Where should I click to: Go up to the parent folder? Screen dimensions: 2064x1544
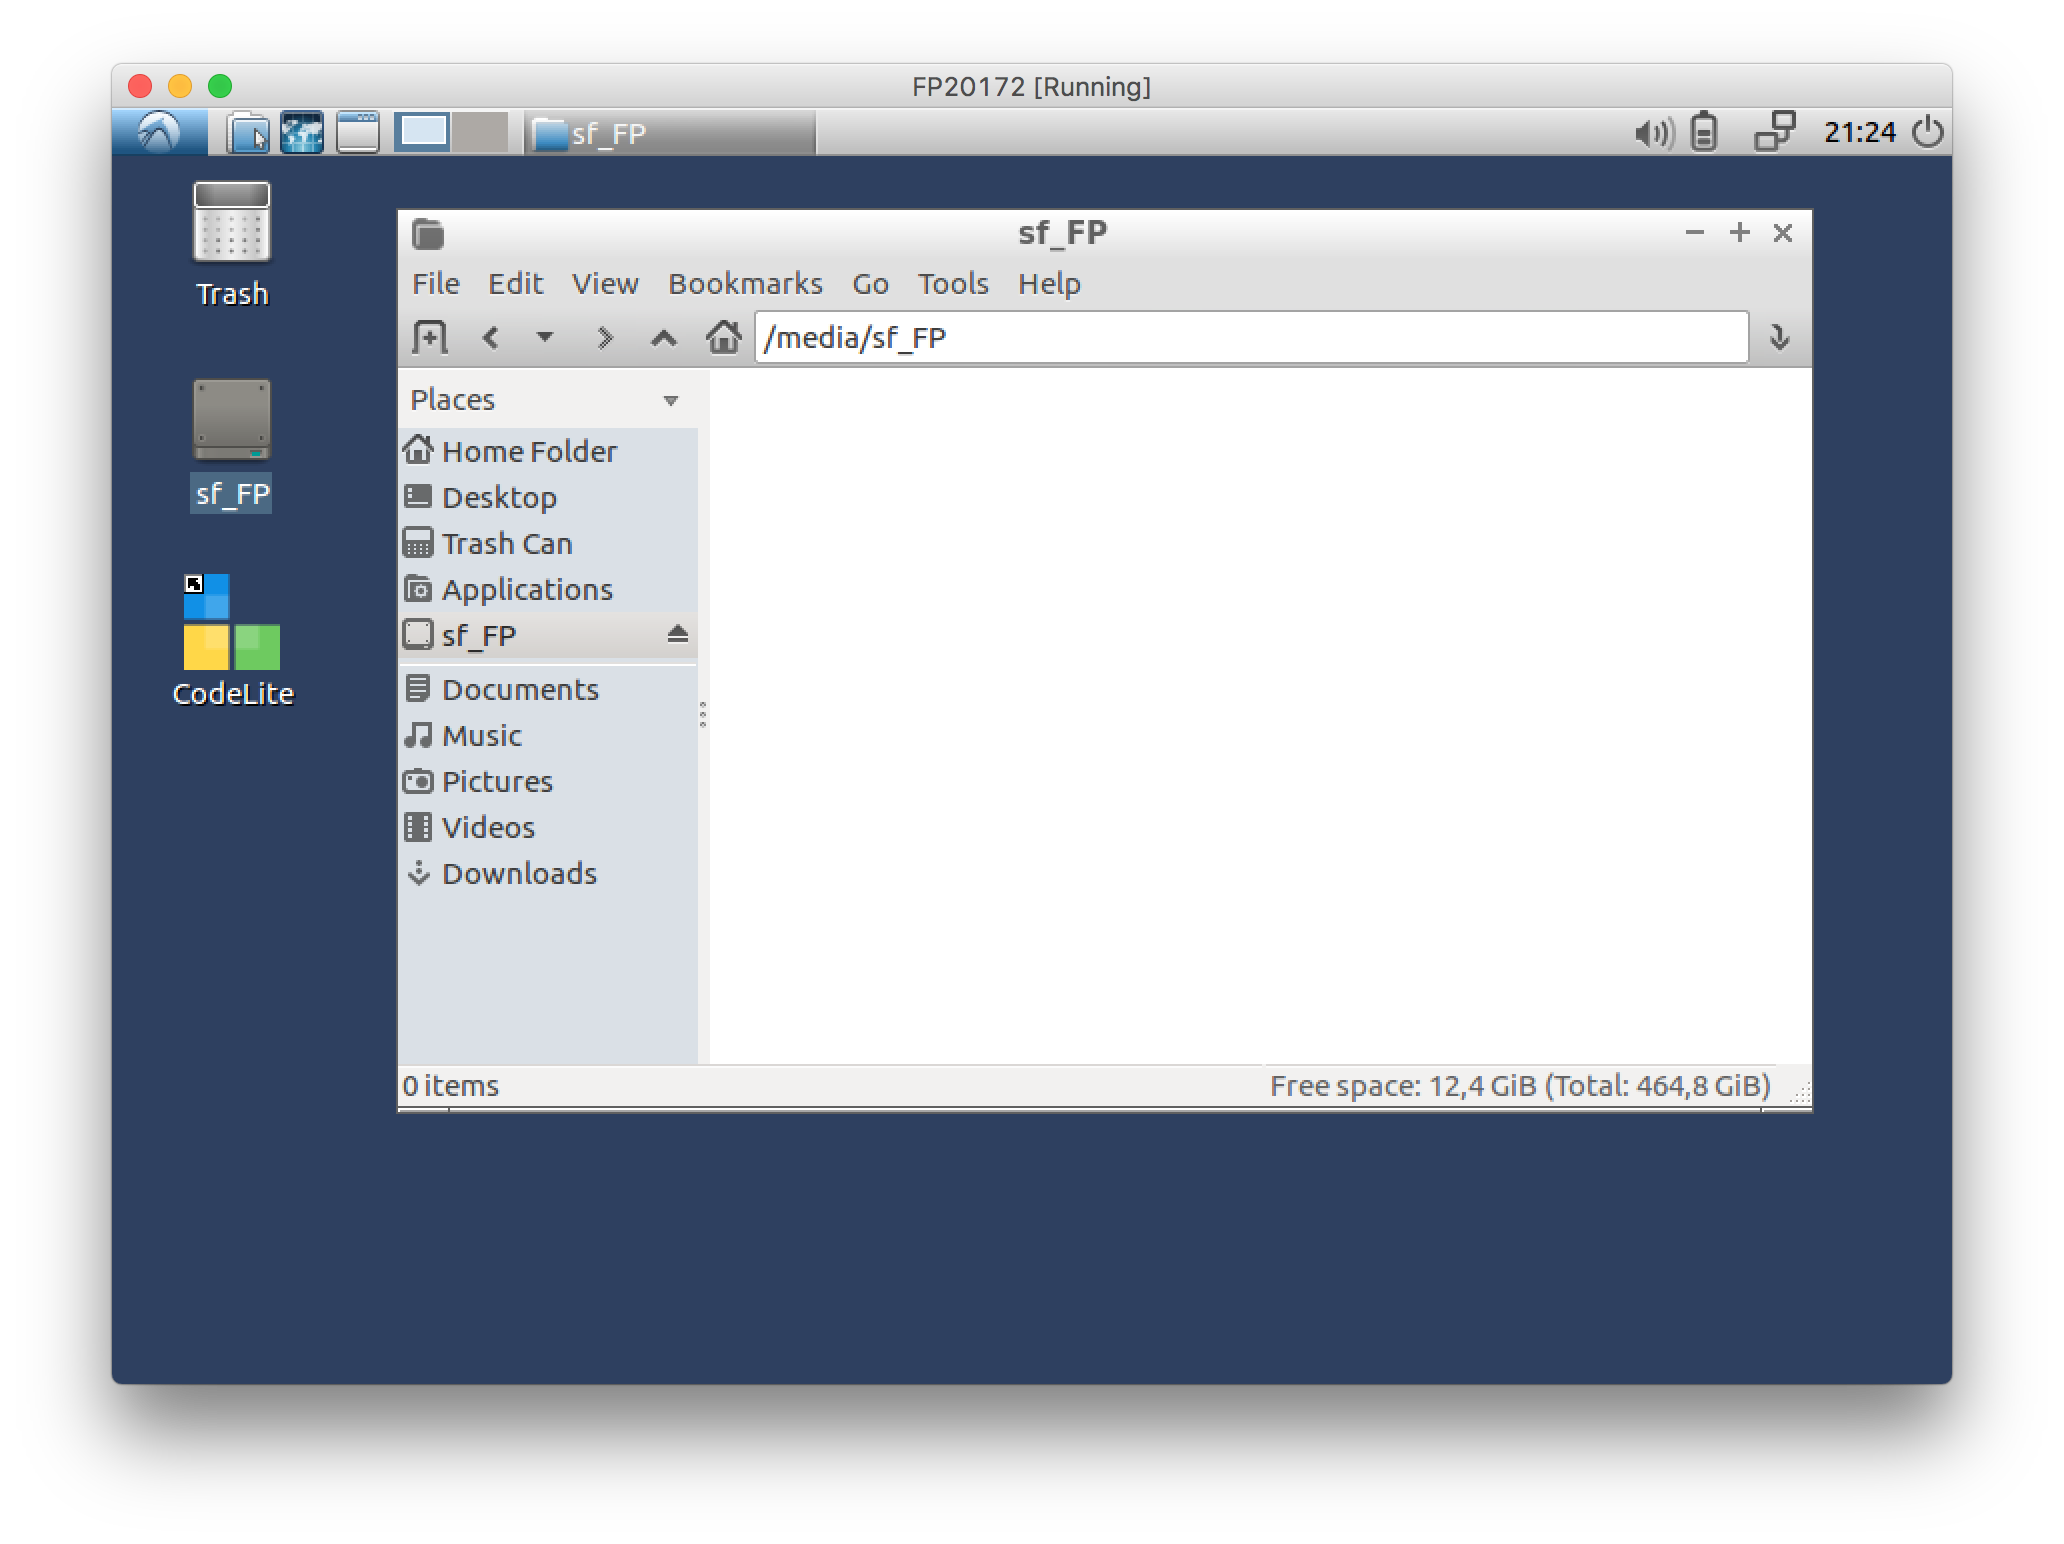(663, 337)
